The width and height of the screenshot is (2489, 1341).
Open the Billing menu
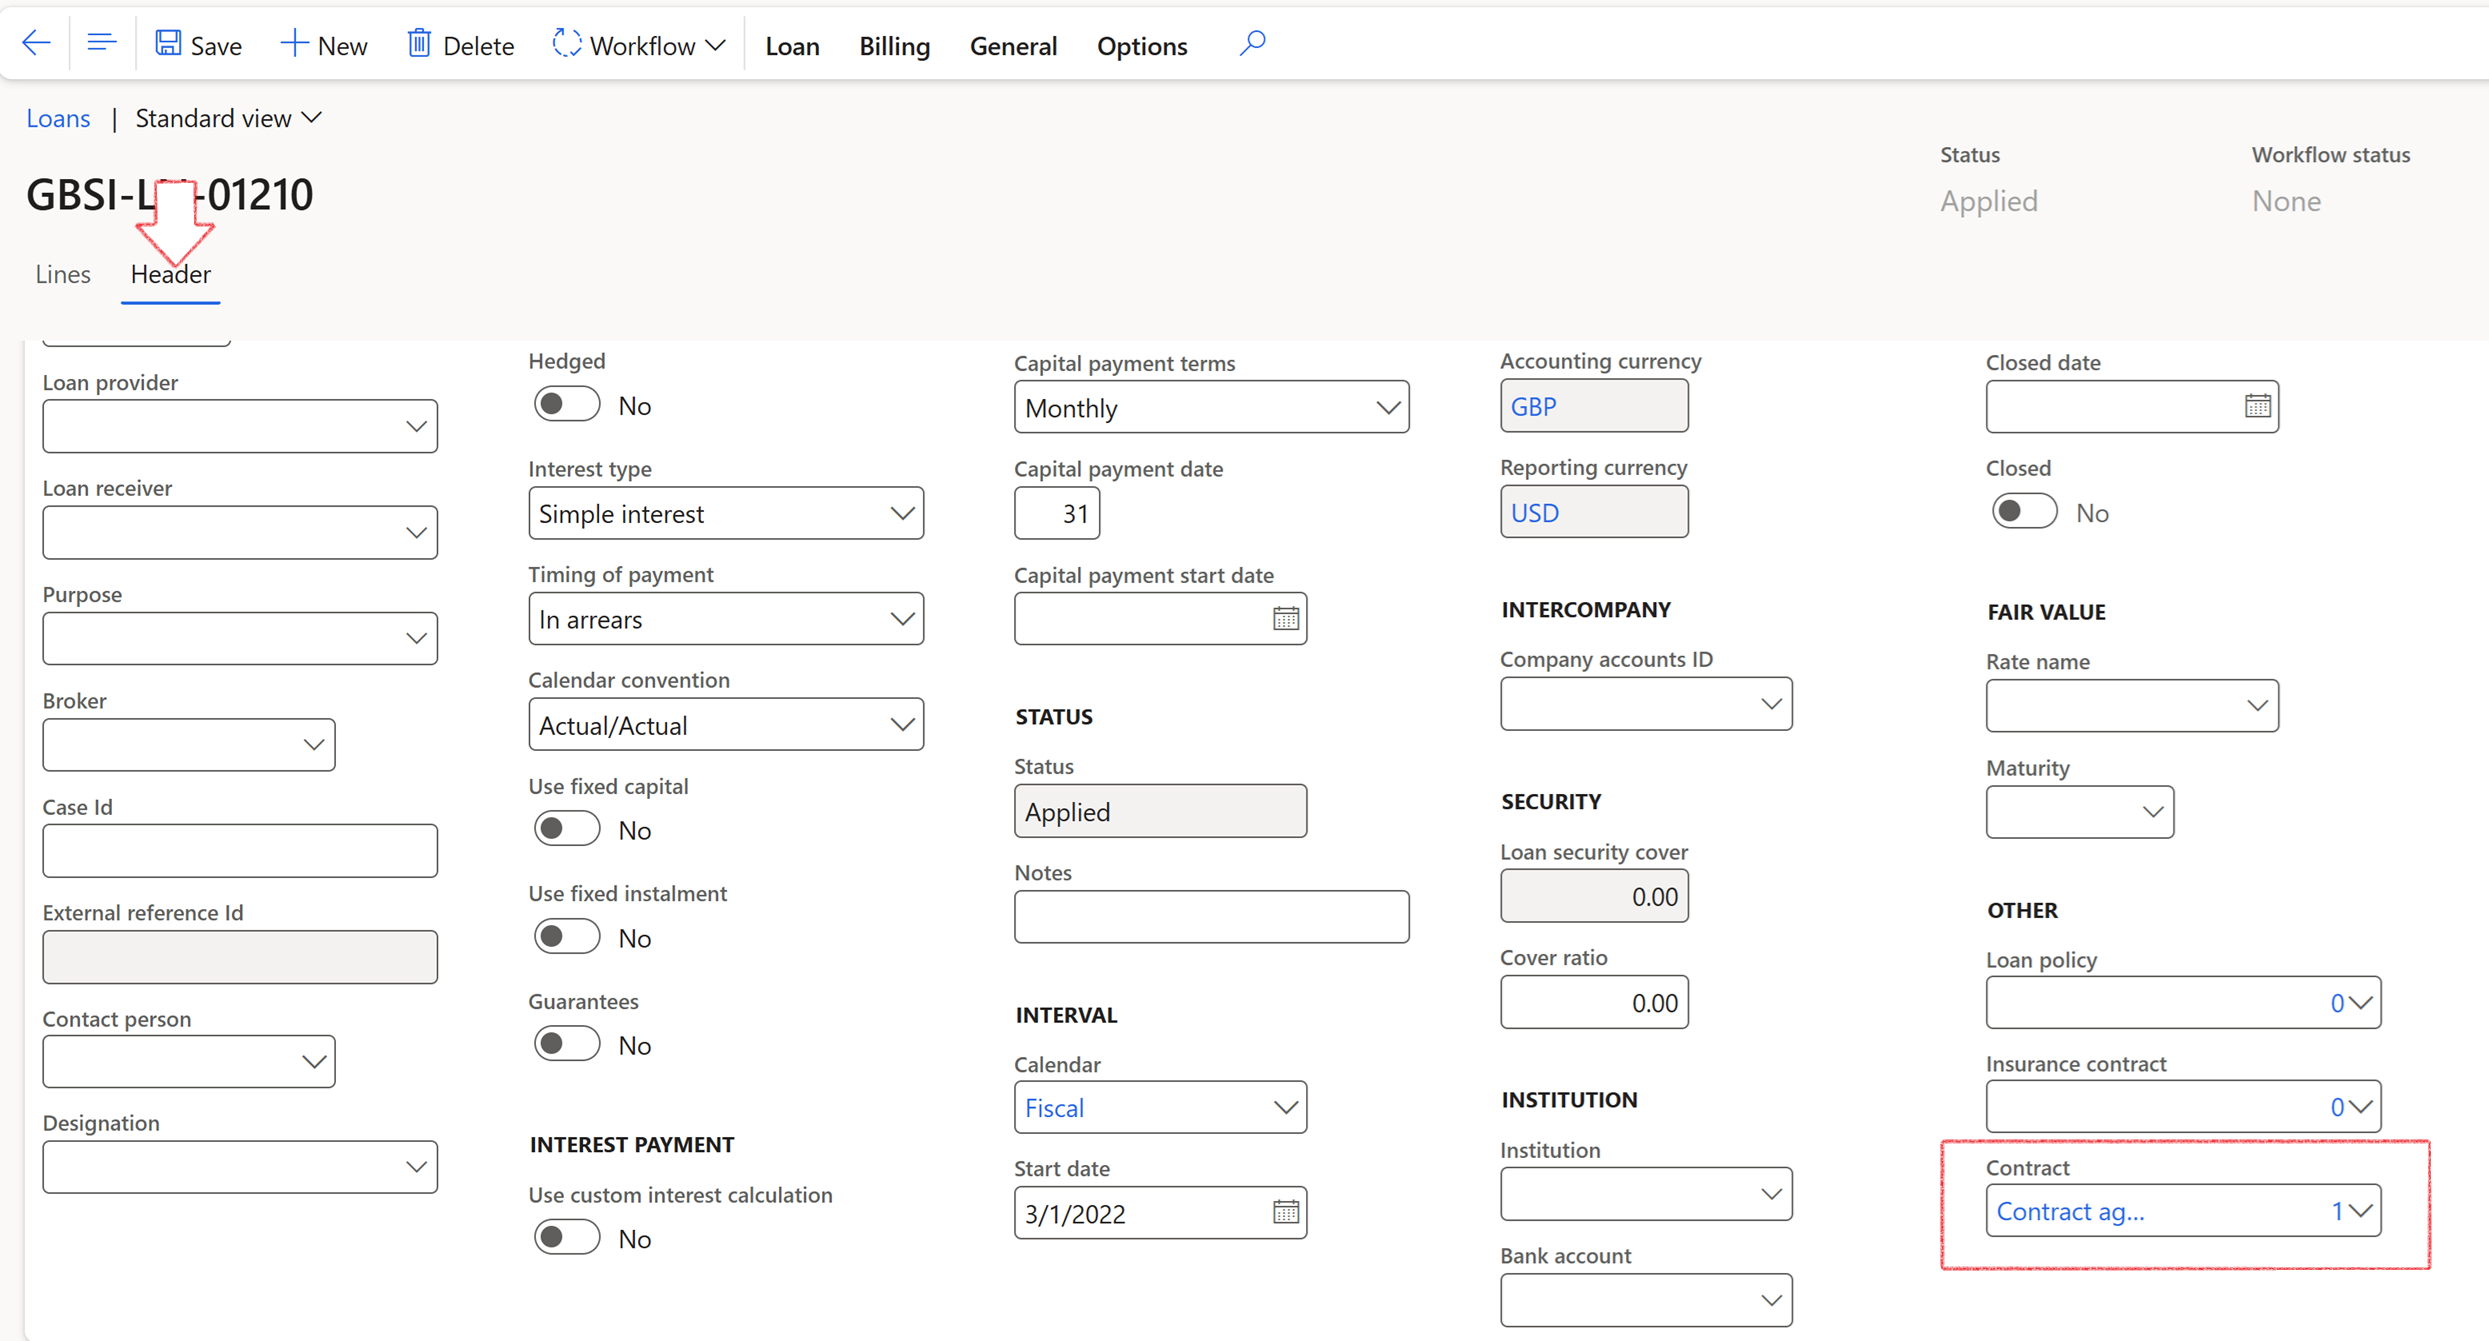(x=894, y=46)
